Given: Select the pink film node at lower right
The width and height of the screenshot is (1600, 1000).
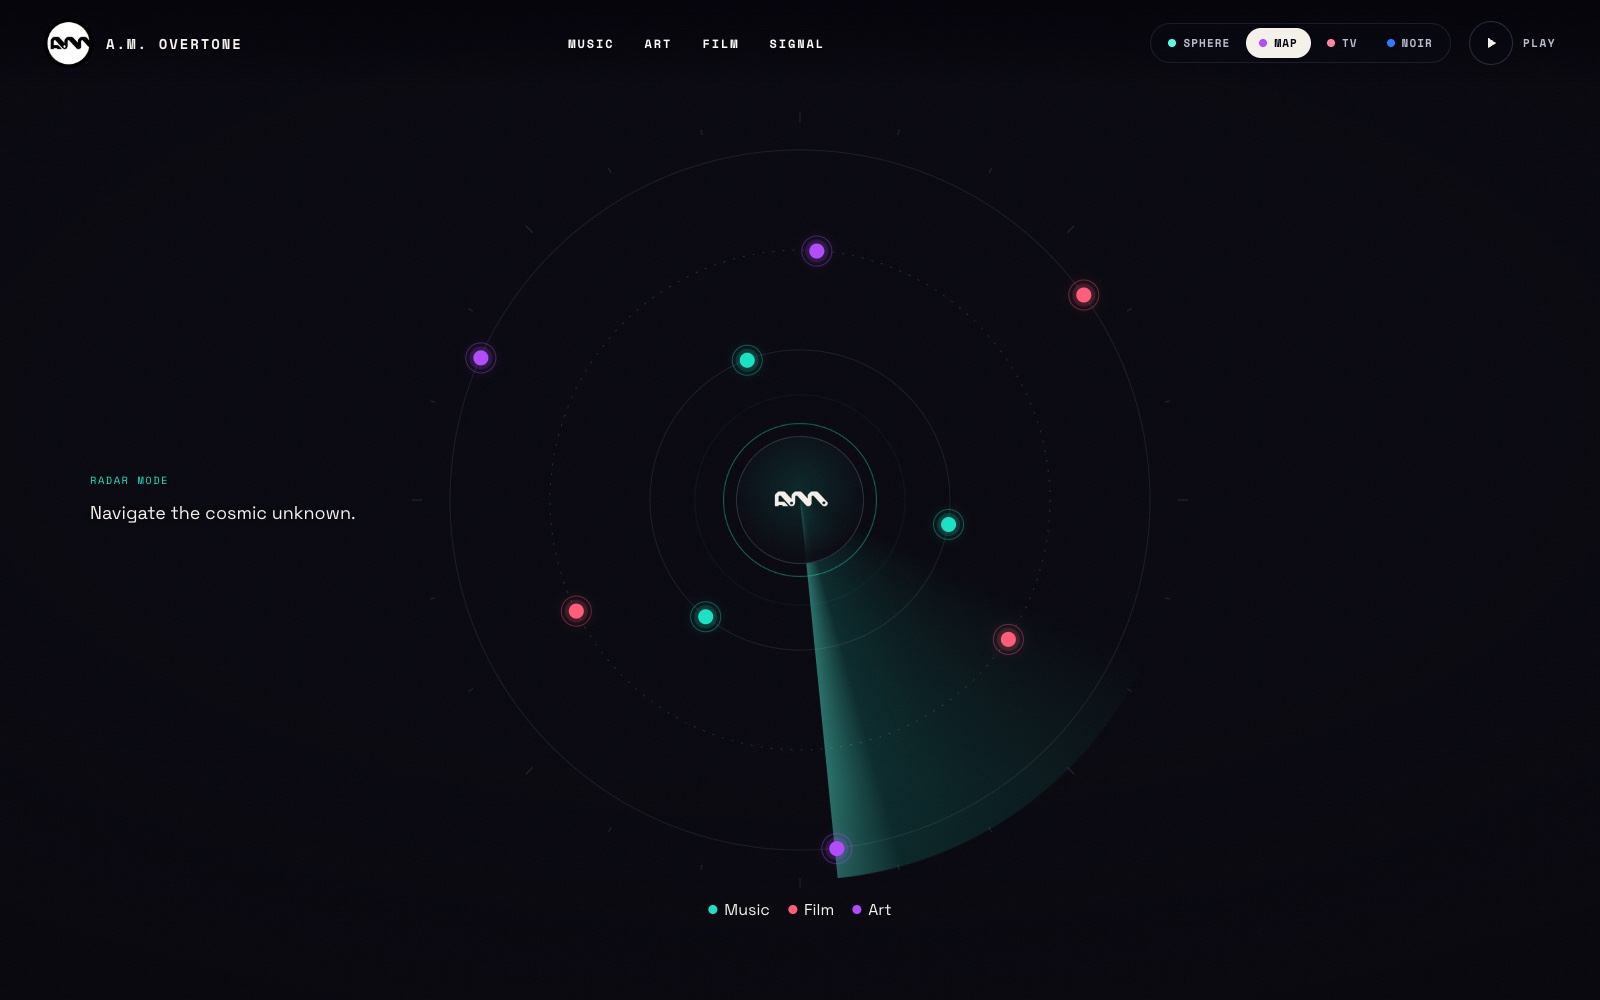Looking at the screenshot, I should pos(1008,639).
